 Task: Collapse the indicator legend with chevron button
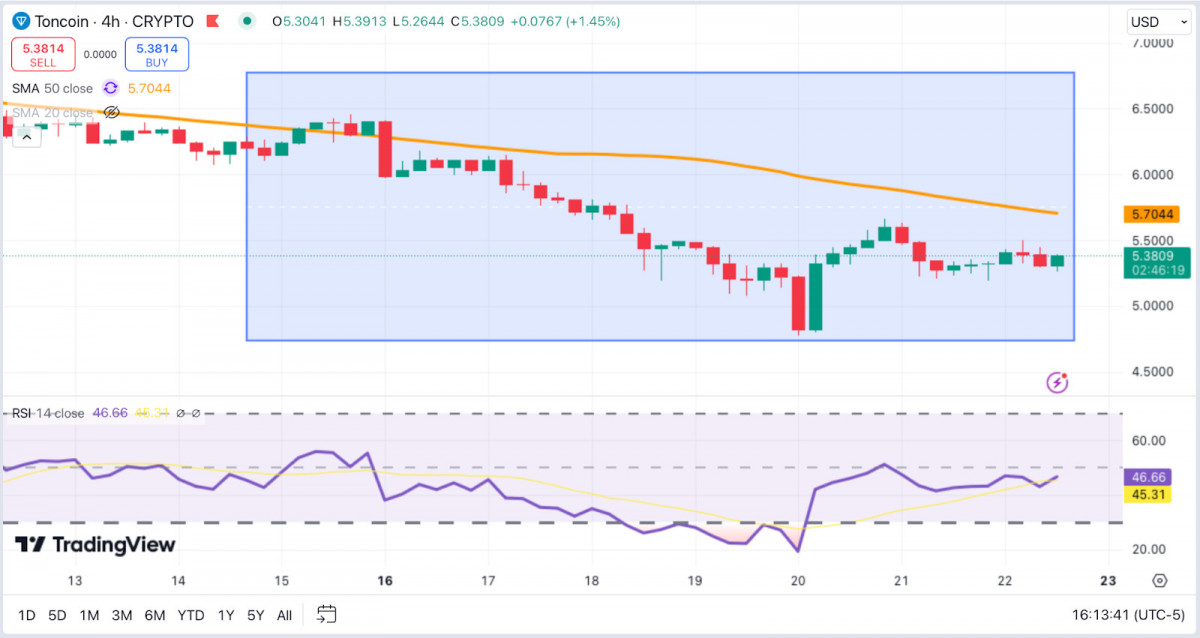[26, 137]
